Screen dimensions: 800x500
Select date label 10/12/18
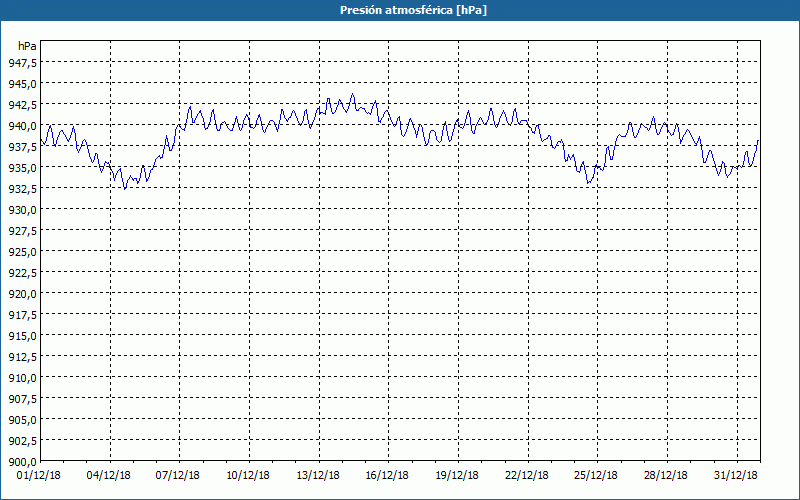247,475
